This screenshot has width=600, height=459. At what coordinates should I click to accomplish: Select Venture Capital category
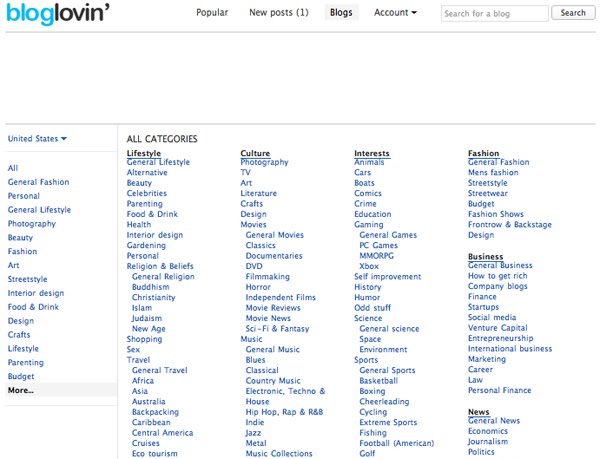pyautogui.click(x=497, y=328)
